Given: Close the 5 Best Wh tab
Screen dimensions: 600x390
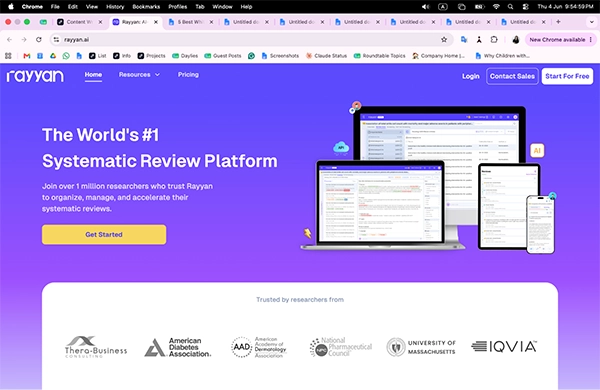Looking at the screenshot, I should click(211, 22).
